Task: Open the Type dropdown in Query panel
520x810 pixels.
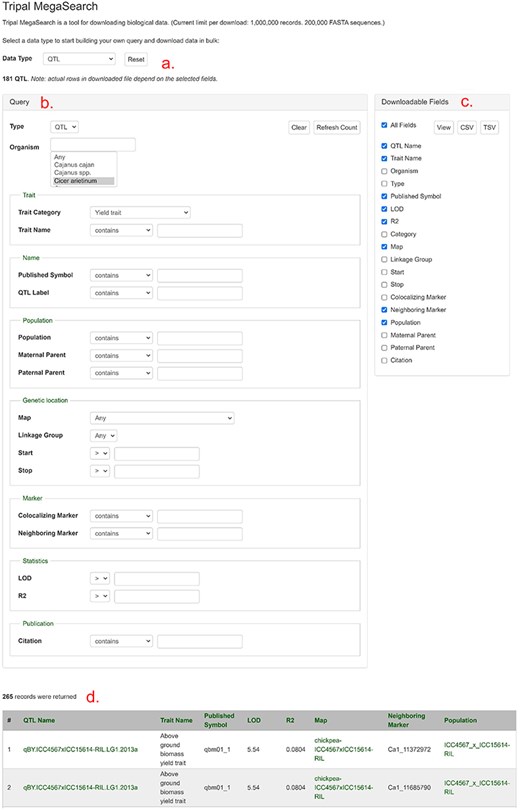Action: (x=65, y=127)
